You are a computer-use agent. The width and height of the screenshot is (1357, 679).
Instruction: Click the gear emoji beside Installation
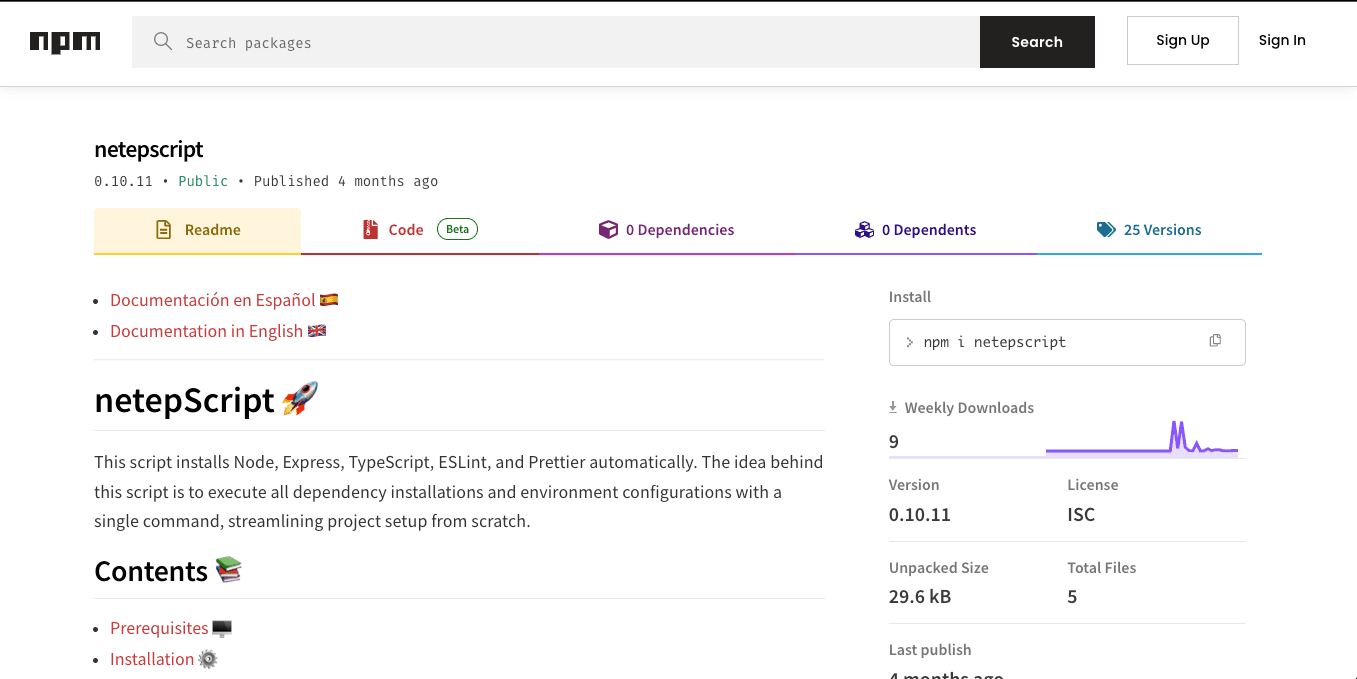(208, 659)
